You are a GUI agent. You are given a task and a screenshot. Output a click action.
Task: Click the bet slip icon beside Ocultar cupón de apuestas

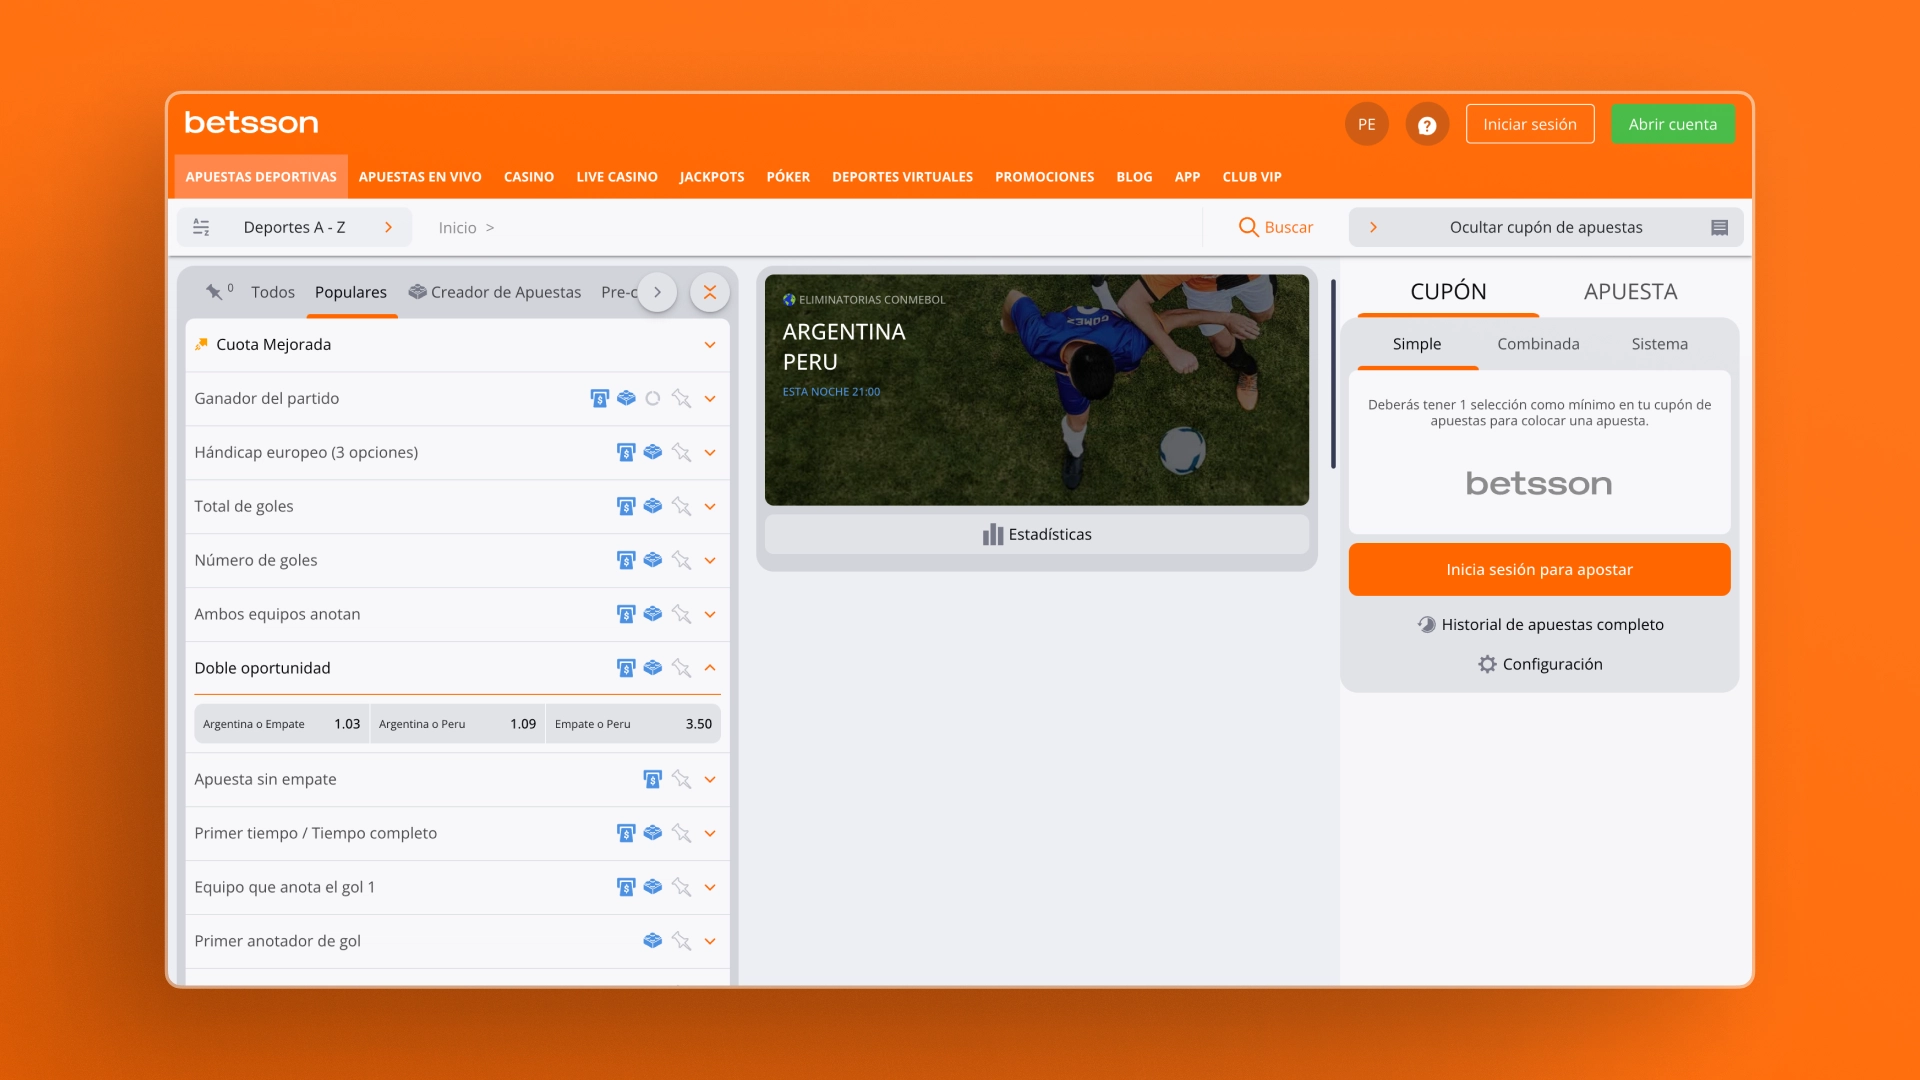coord(1719,228)
